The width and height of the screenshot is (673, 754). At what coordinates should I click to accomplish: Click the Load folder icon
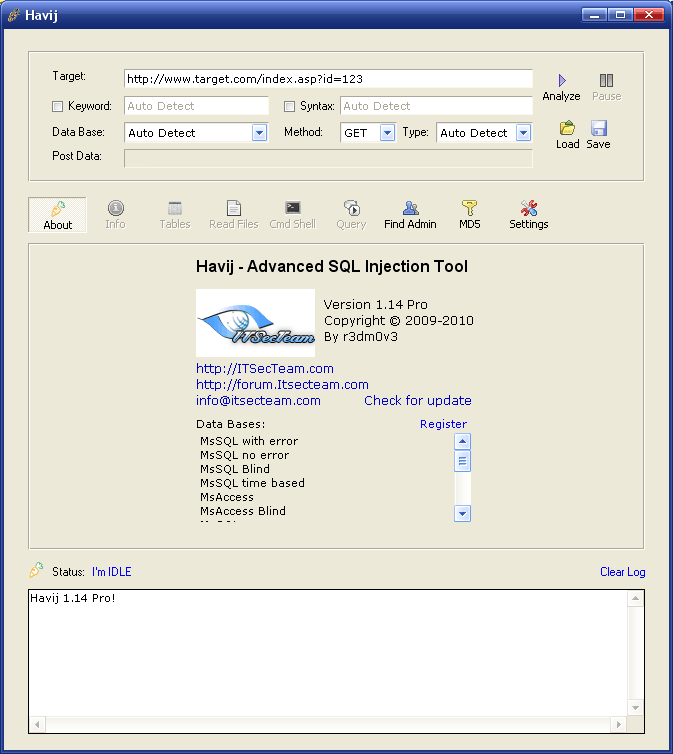[567, 128]
